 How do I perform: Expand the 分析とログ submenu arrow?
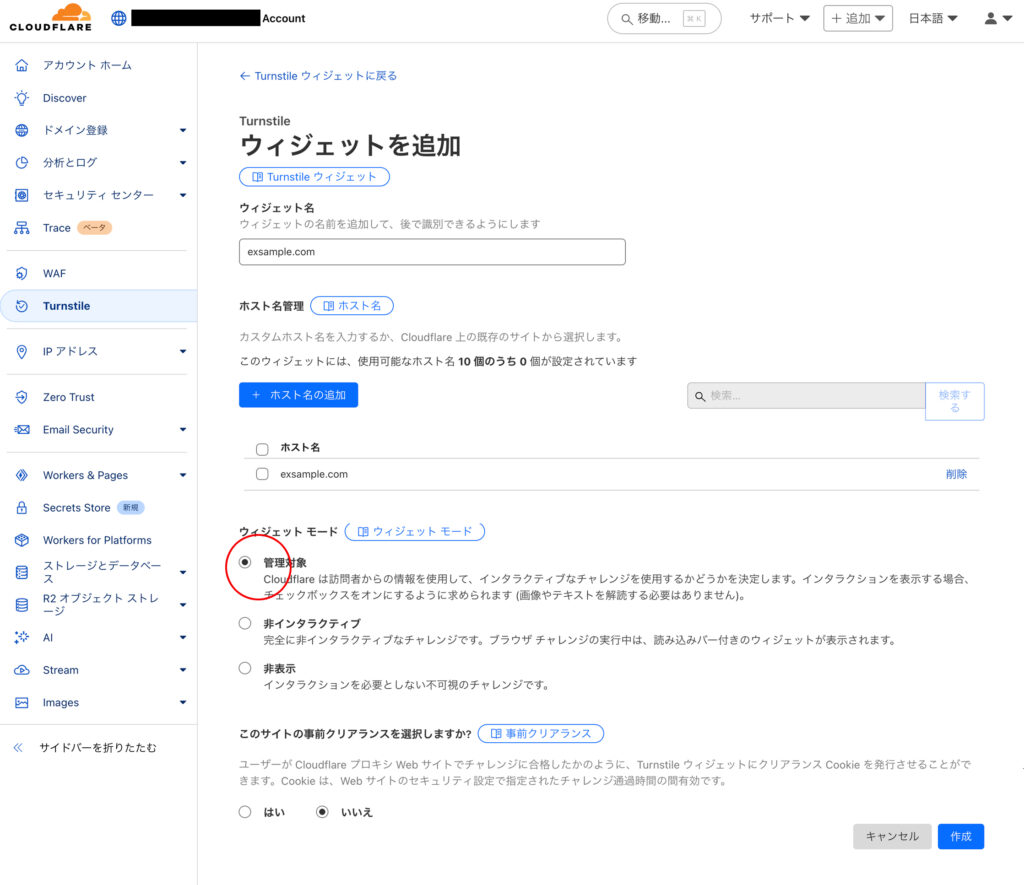(183, 163)
